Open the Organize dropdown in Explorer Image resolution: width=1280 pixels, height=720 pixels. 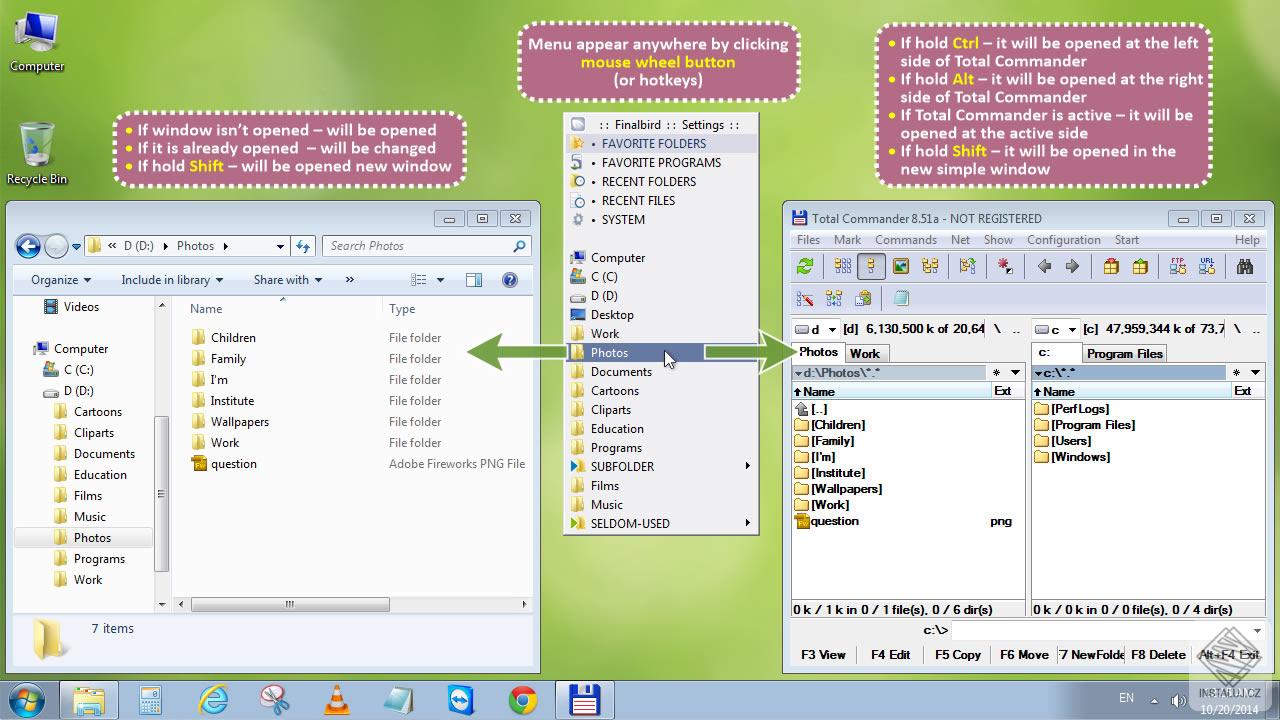point(61,280)
